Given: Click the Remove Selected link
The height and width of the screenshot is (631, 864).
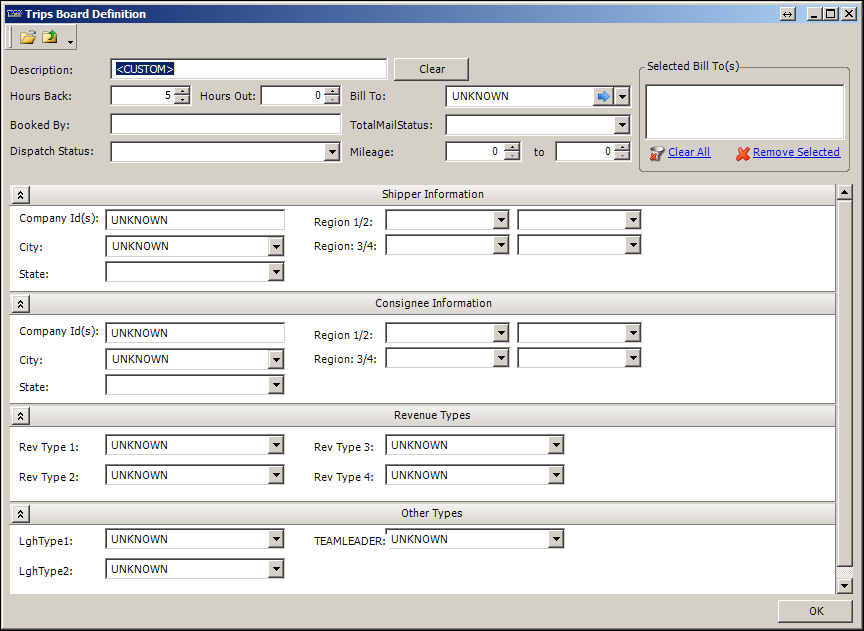Looking at the screenshot, I should coord(796,152).
